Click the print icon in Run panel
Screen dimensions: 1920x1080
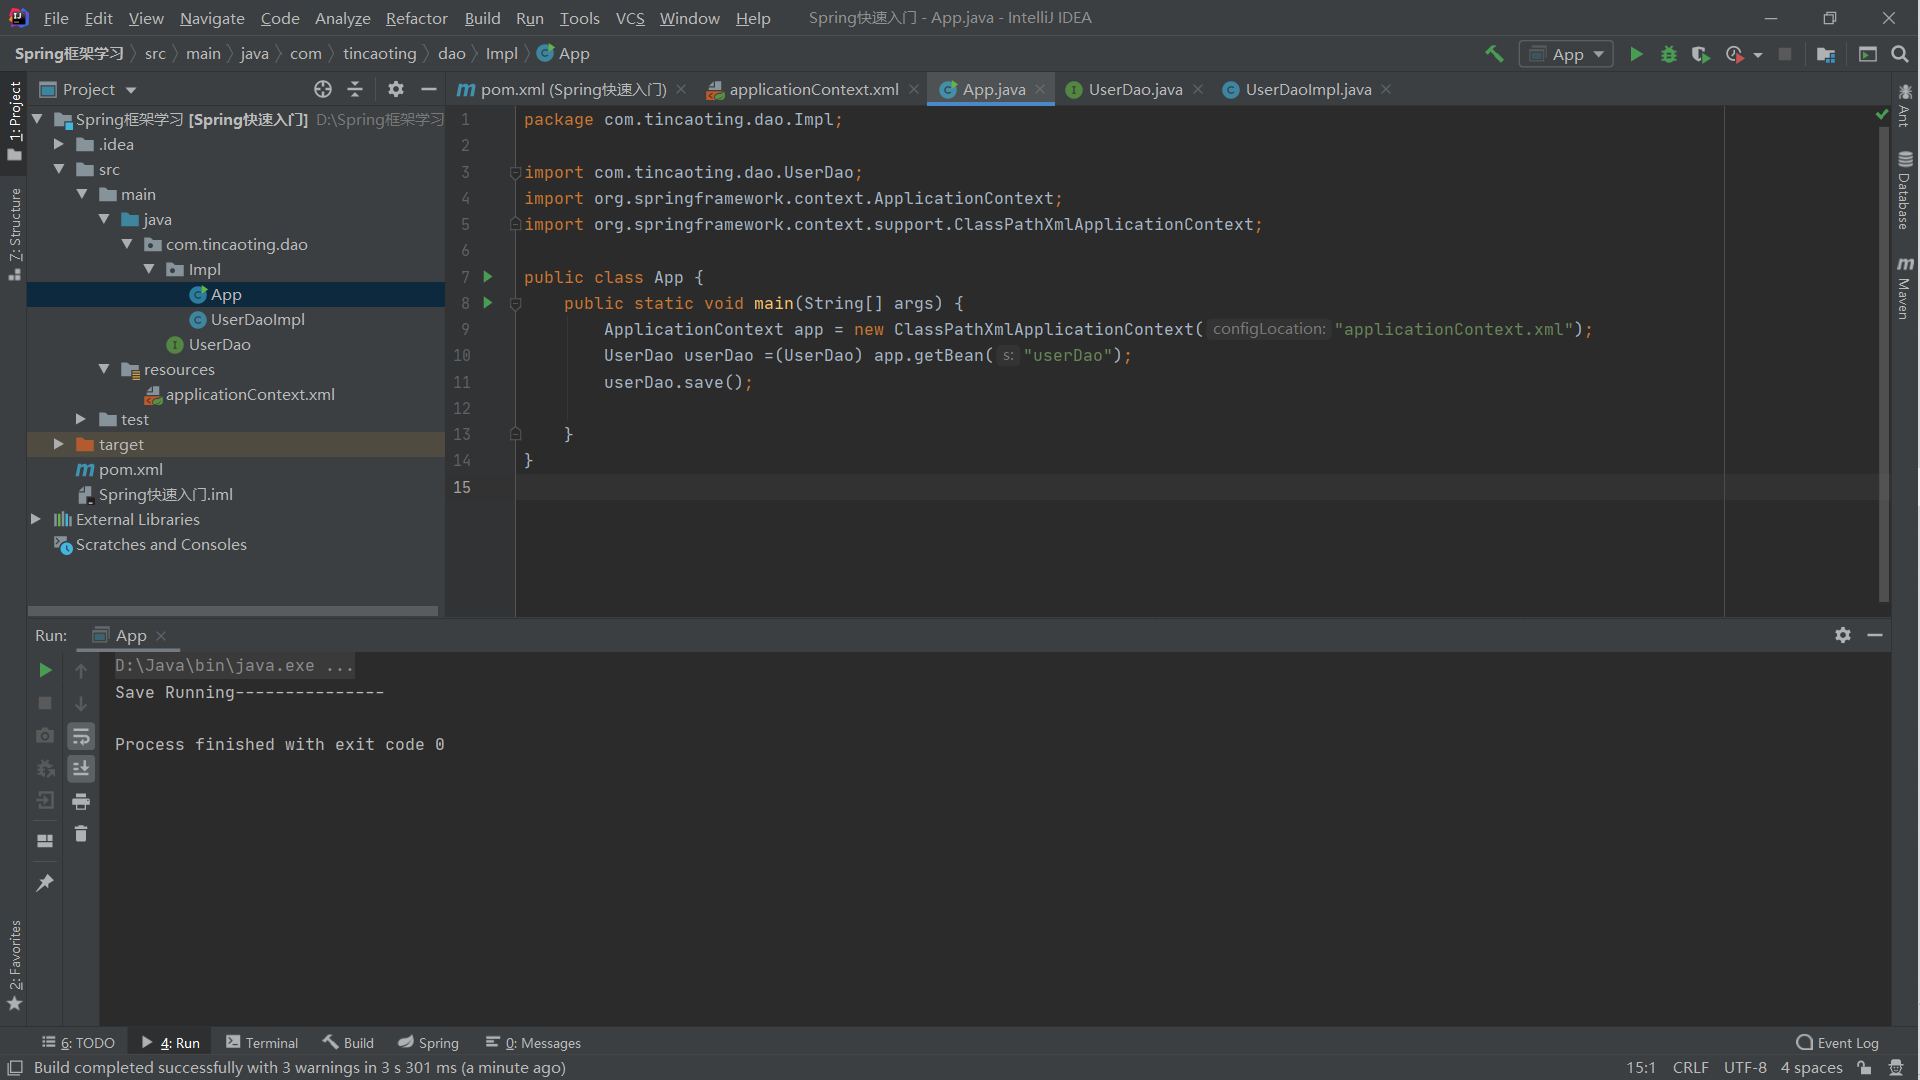point(81,801)
